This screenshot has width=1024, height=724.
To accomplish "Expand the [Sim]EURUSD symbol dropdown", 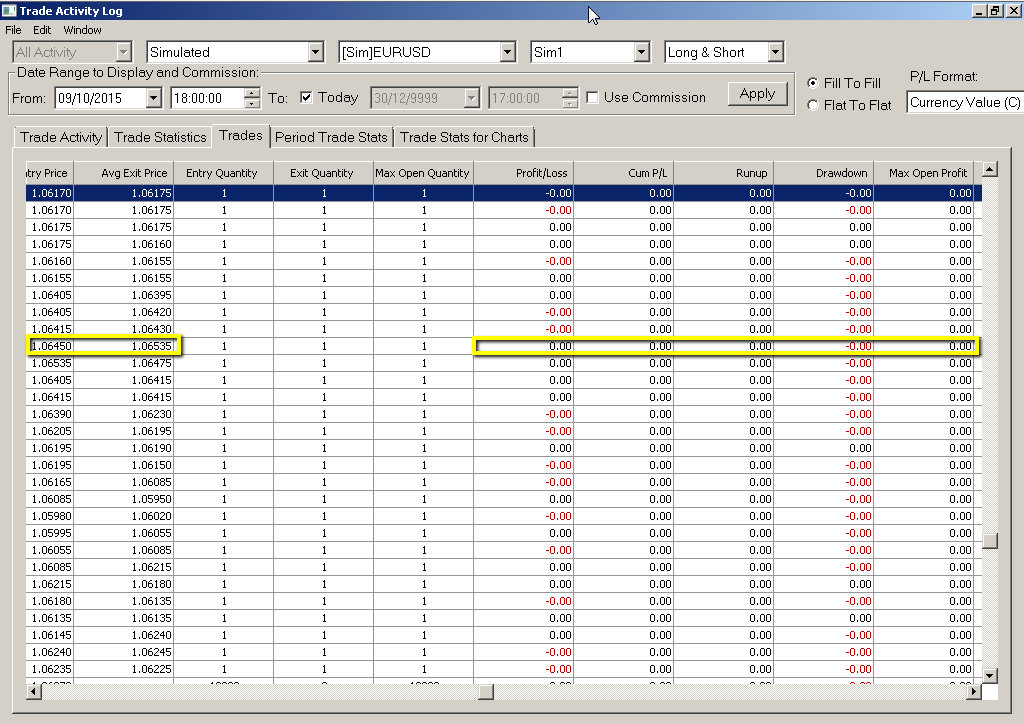I will click(x=507, y=52).
